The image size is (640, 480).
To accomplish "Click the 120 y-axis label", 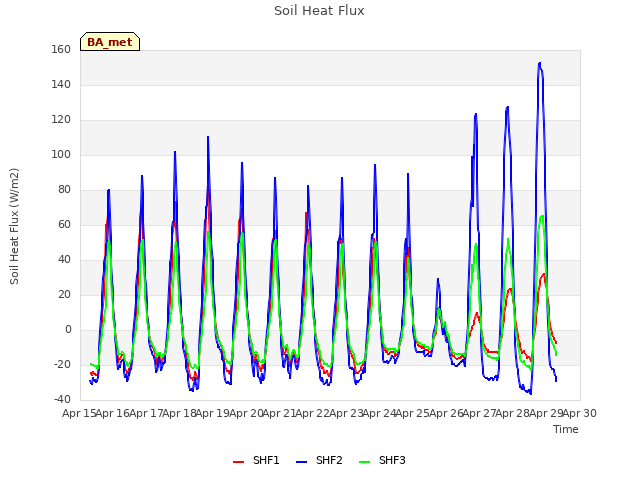I will tap(61, 120).
